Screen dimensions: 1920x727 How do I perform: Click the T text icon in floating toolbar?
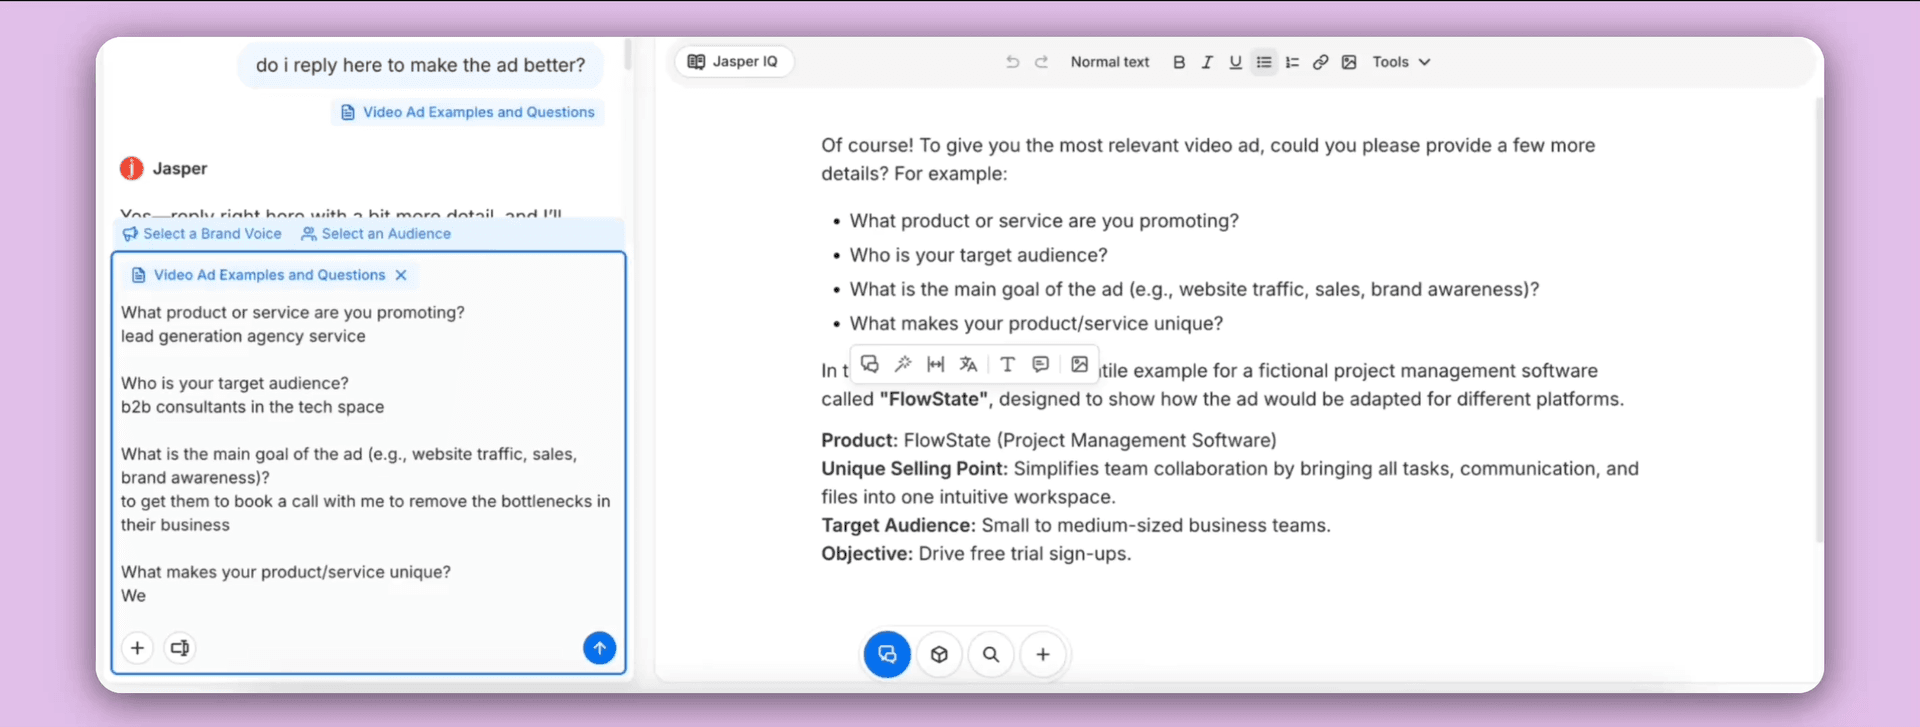(1007, 364)
